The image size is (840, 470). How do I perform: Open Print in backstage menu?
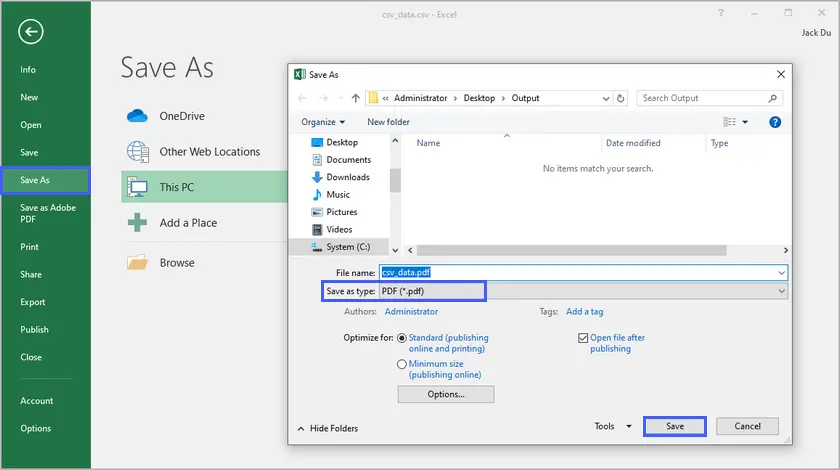click(x=29, y=247)
